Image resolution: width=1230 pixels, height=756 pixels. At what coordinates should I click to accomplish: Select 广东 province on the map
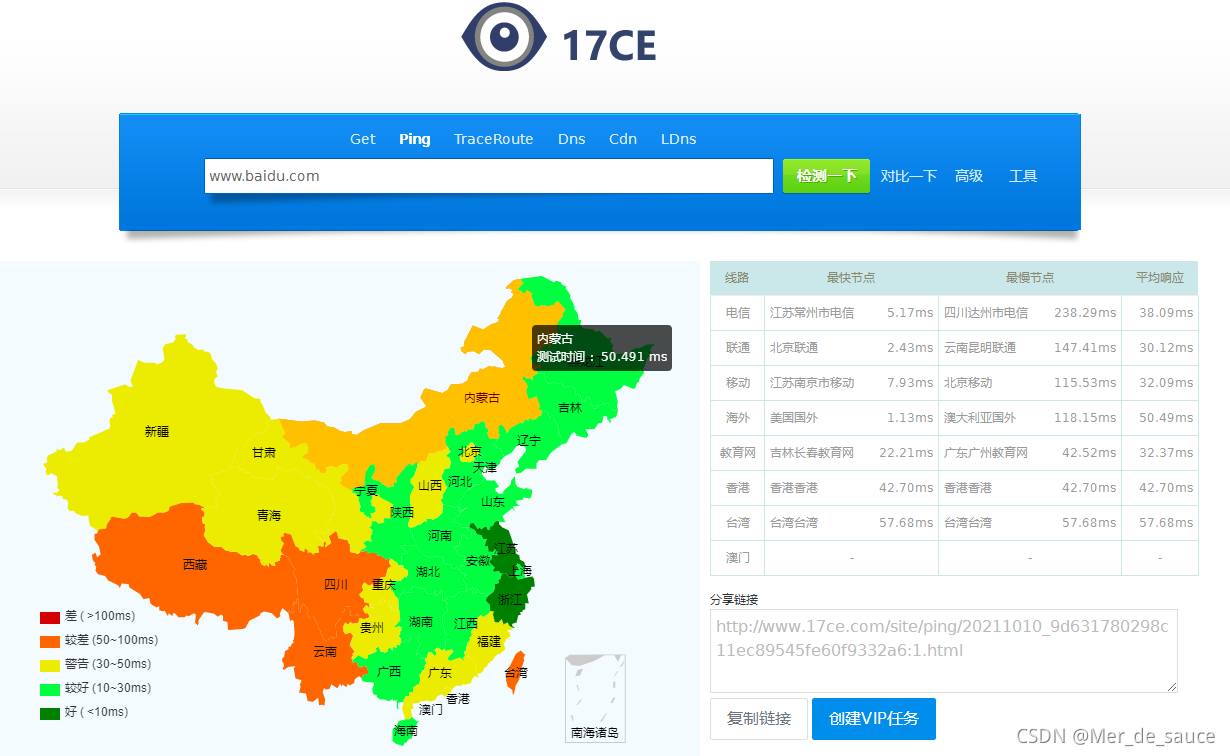pyautogui.click(x=440, y=673)
